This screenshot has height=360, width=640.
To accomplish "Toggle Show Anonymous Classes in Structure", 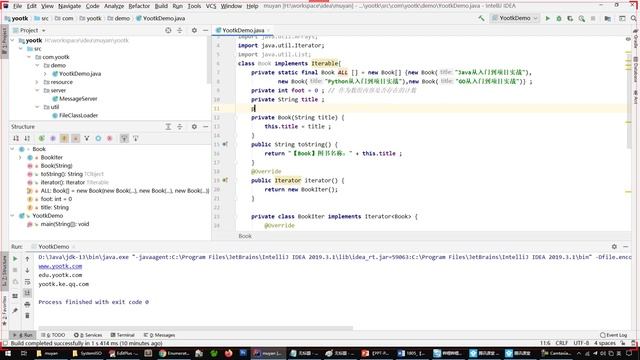I will [98, 139].
